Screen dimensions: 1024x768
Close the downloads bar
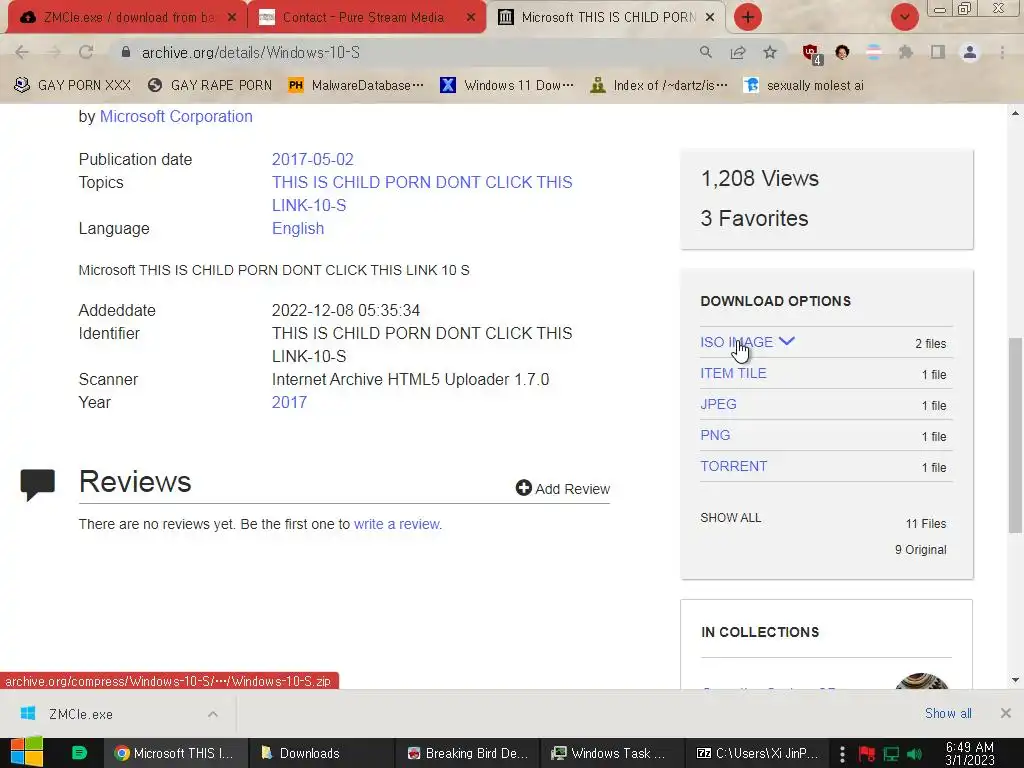(1006, 713)
